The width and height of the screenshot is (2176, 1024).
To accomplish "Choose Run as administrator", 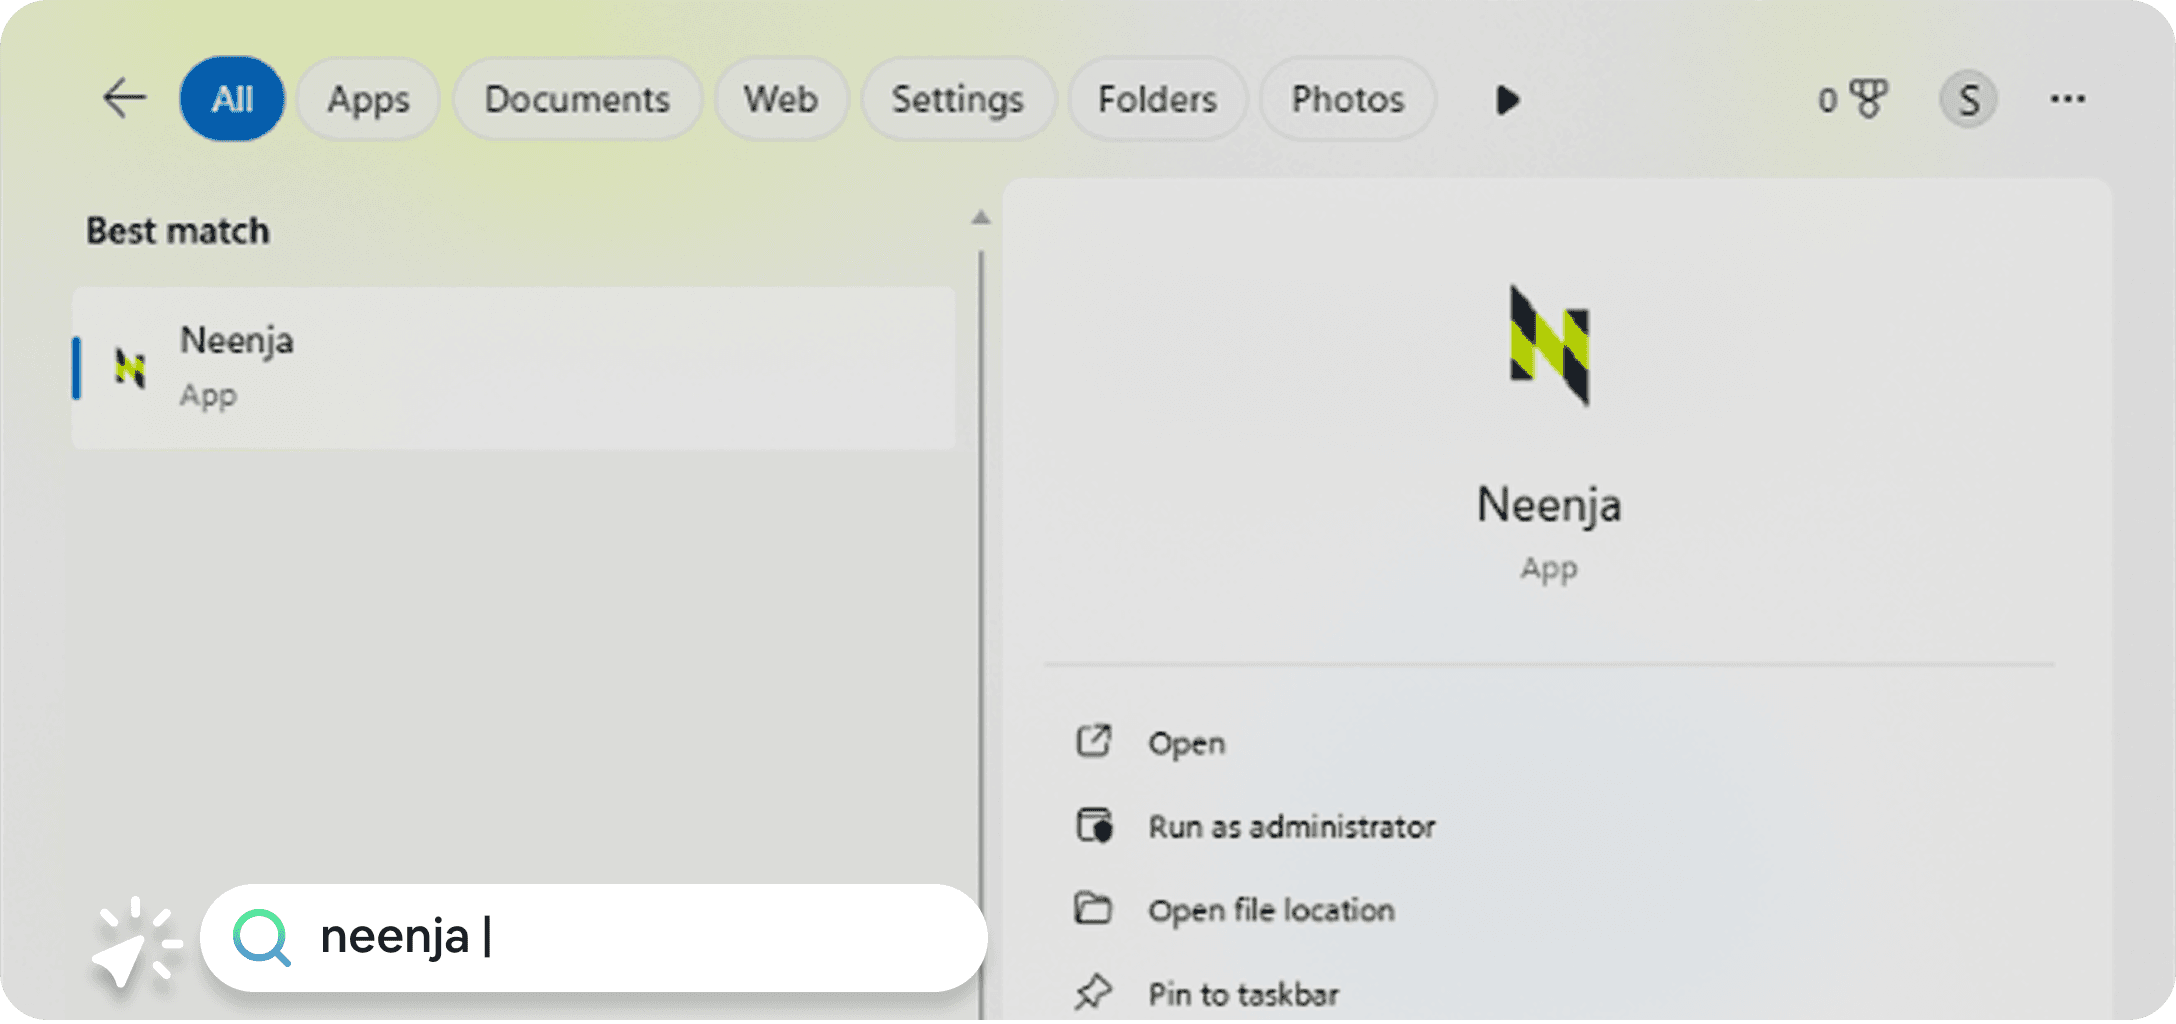I will 1291,827.
